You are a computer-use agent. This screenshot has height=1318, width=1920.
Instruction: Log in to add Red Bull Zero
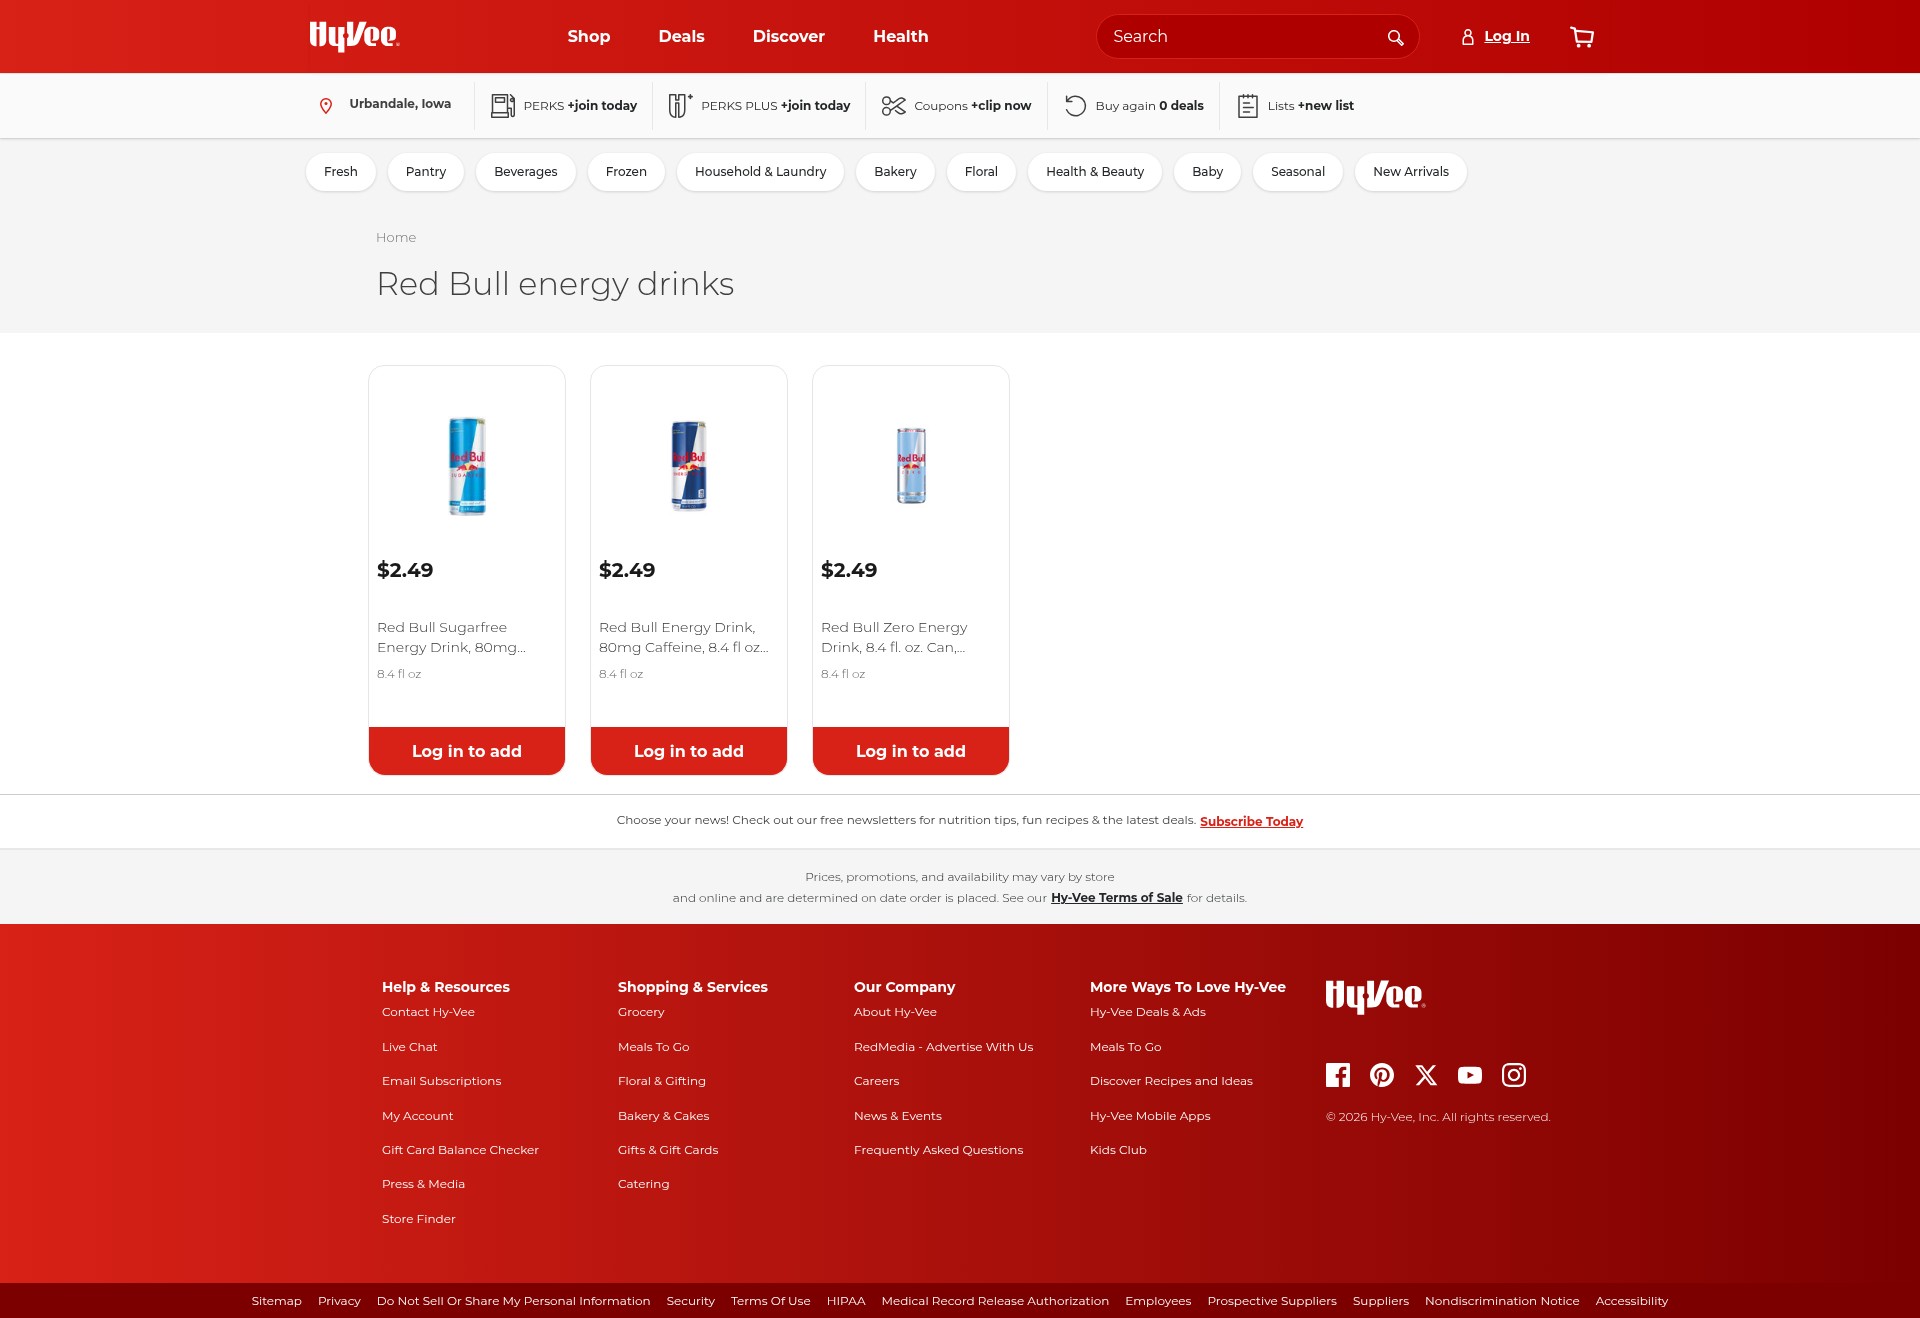point(911,751)
